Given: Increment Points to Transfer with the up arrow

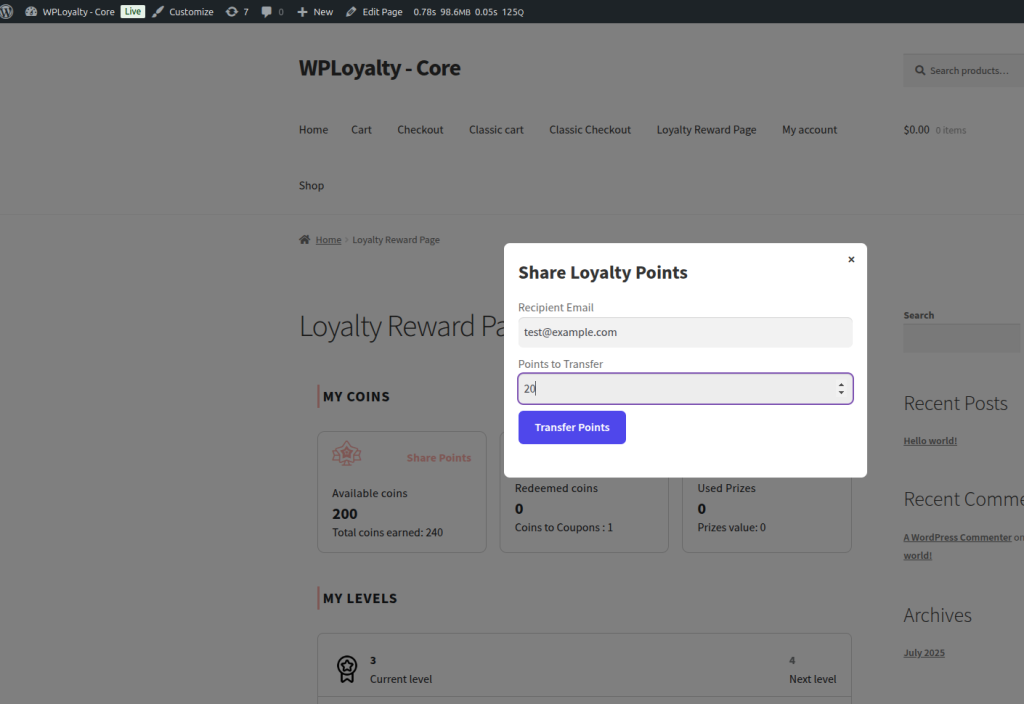Looking at the screenshot, I should point(841,383).
